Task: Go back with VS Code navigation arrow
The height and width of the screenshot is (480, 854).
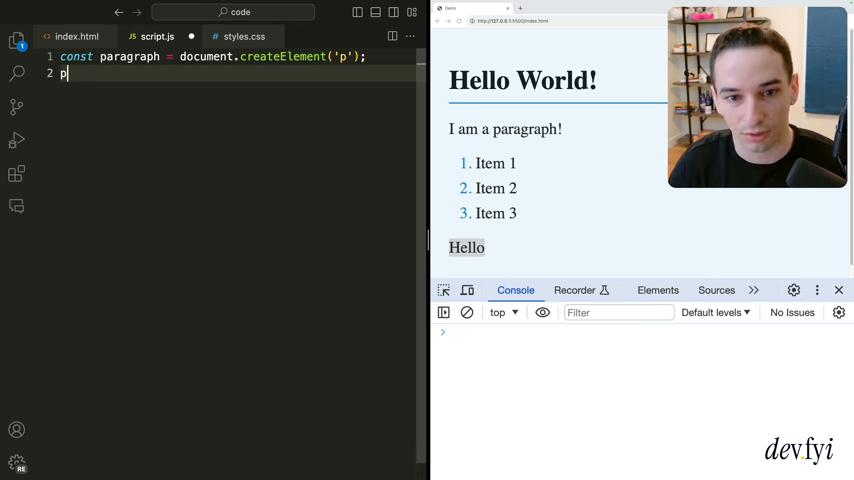Action: pyautogui.click(x=119, y=12)
